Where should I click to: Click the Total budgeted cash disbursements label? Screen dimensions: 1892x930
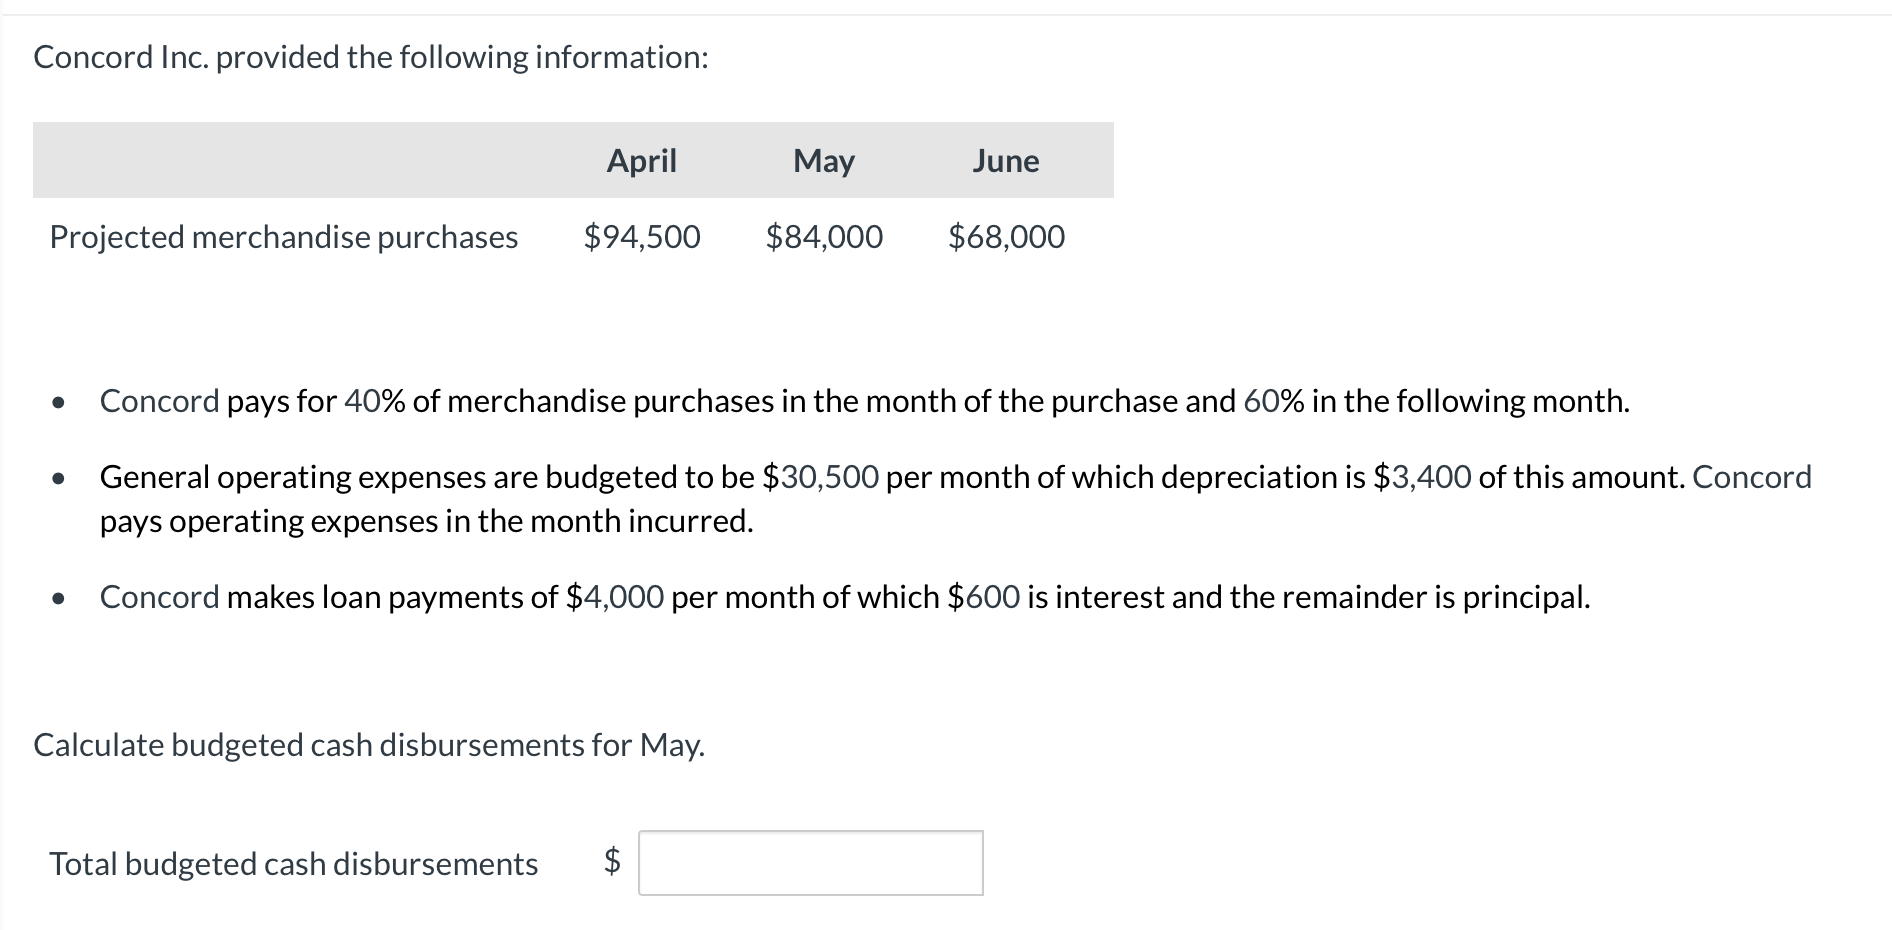click(294, 864)
